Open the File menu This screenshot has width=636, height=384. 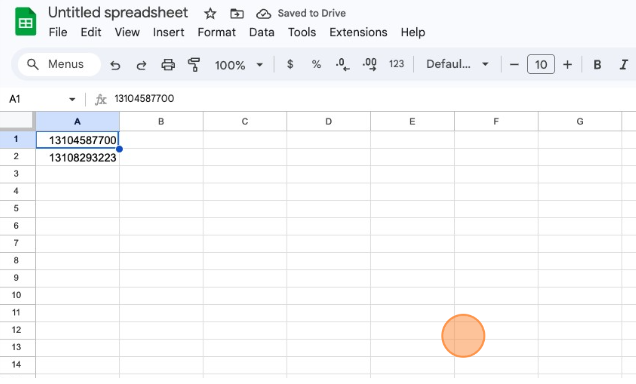click(x=58, y=32)
